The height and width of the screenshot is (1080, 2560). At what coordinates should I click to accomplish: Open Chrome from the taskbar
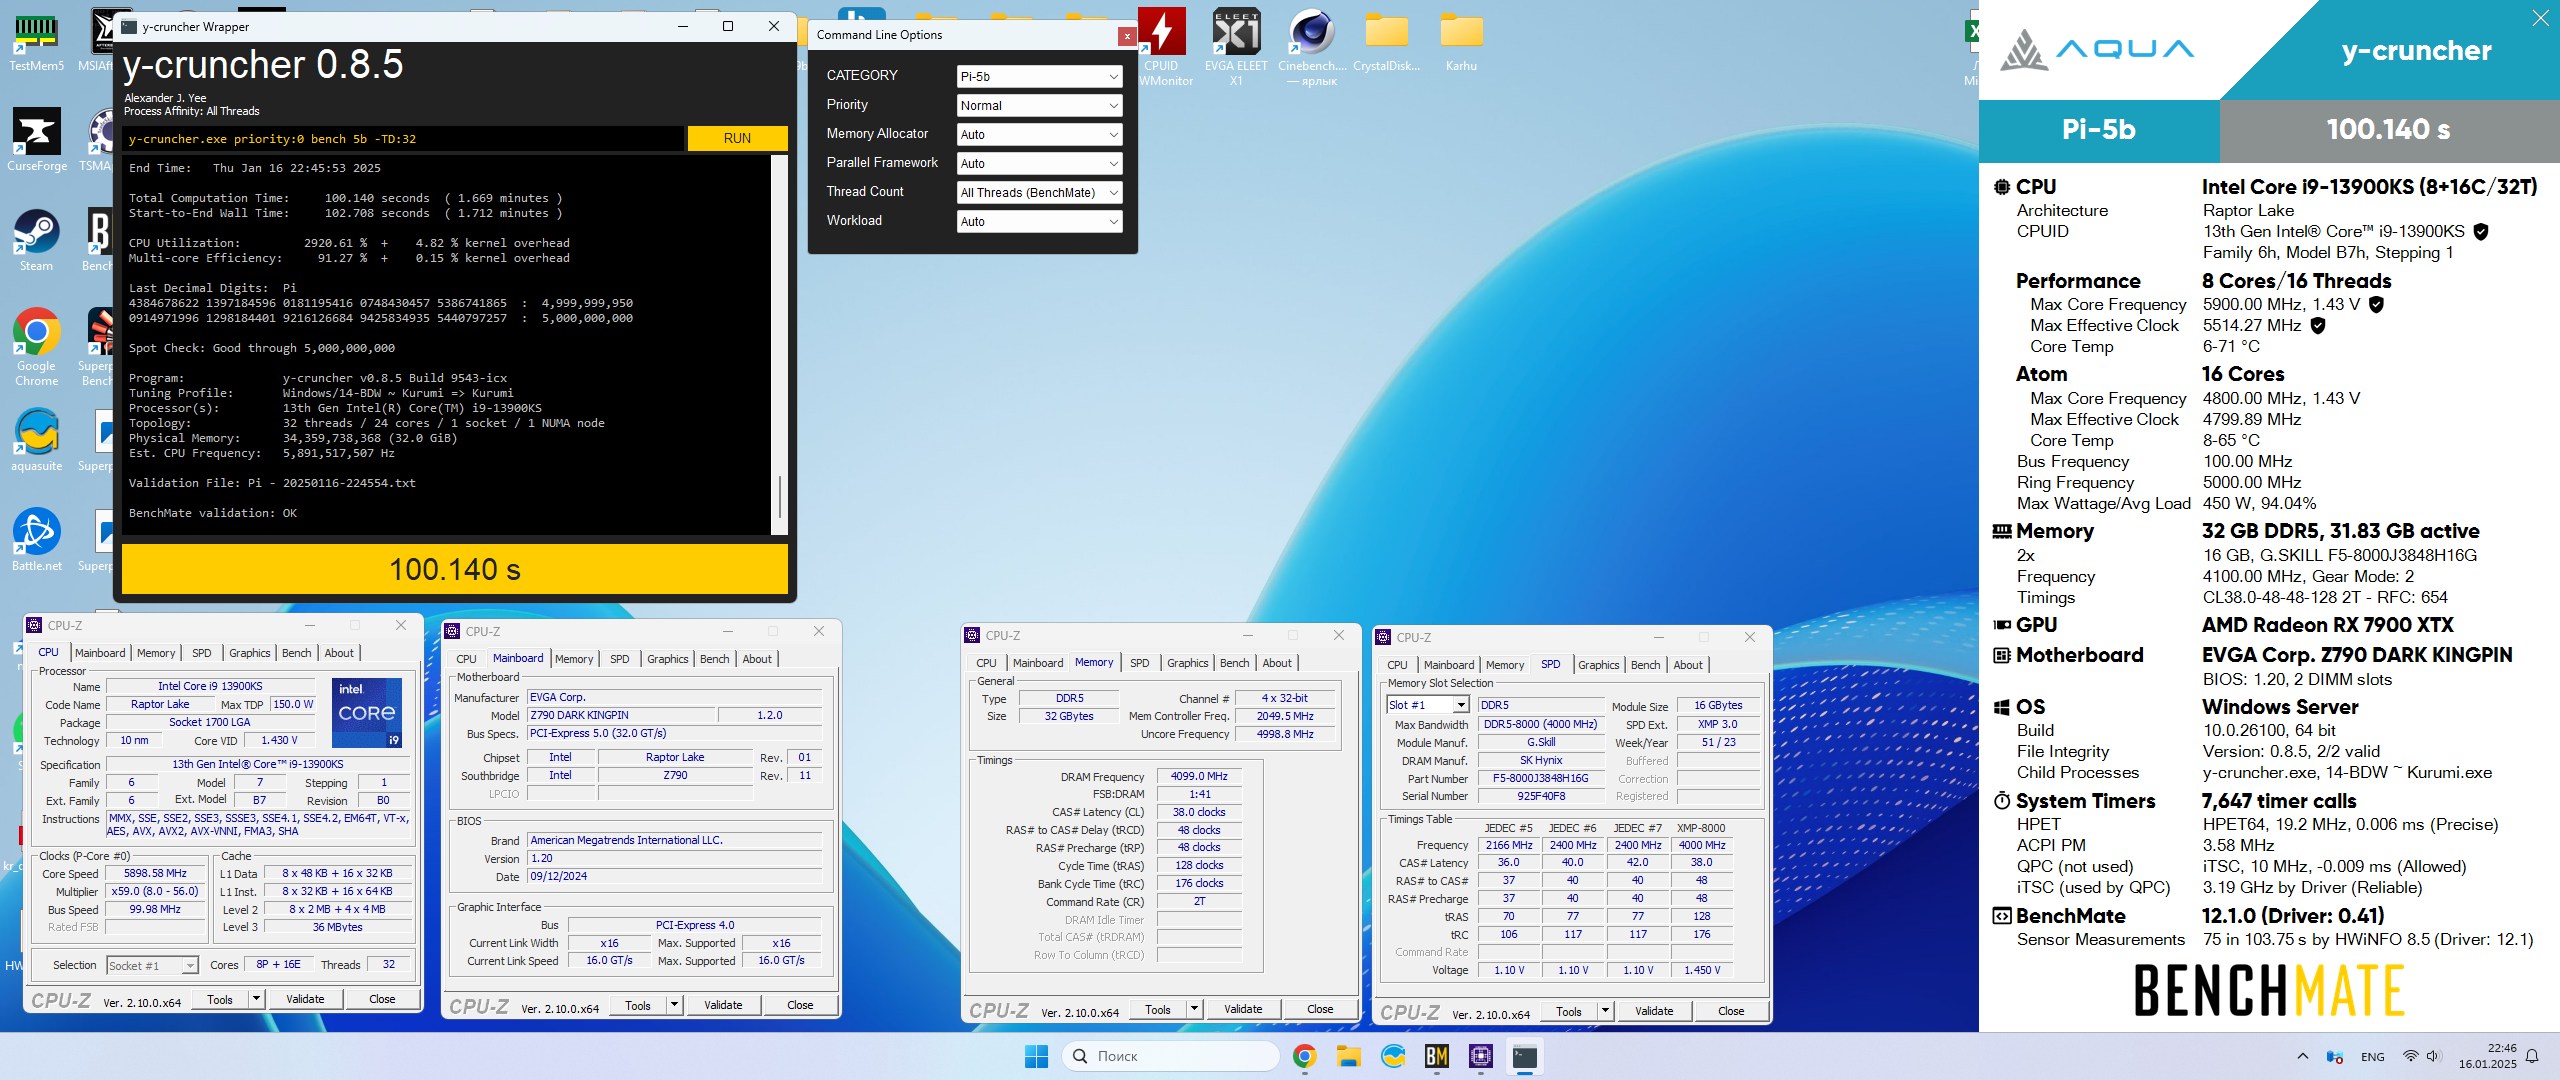[1304, 1056]
